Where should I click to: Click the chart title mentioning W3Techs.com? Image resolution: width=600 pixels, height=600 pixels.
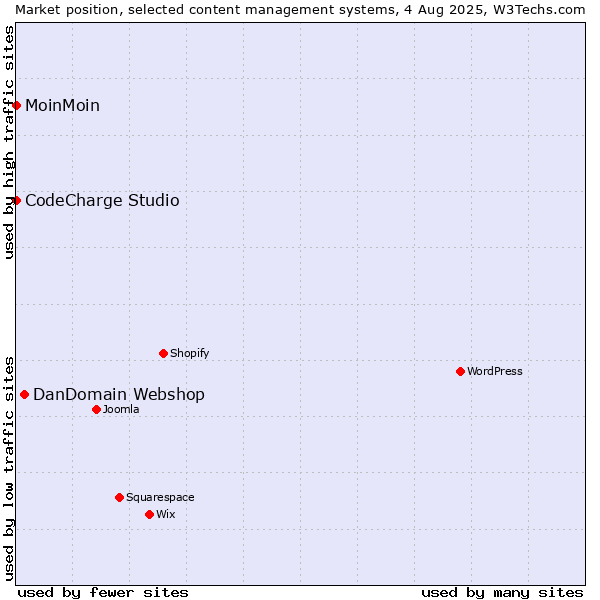pos(300,10)
